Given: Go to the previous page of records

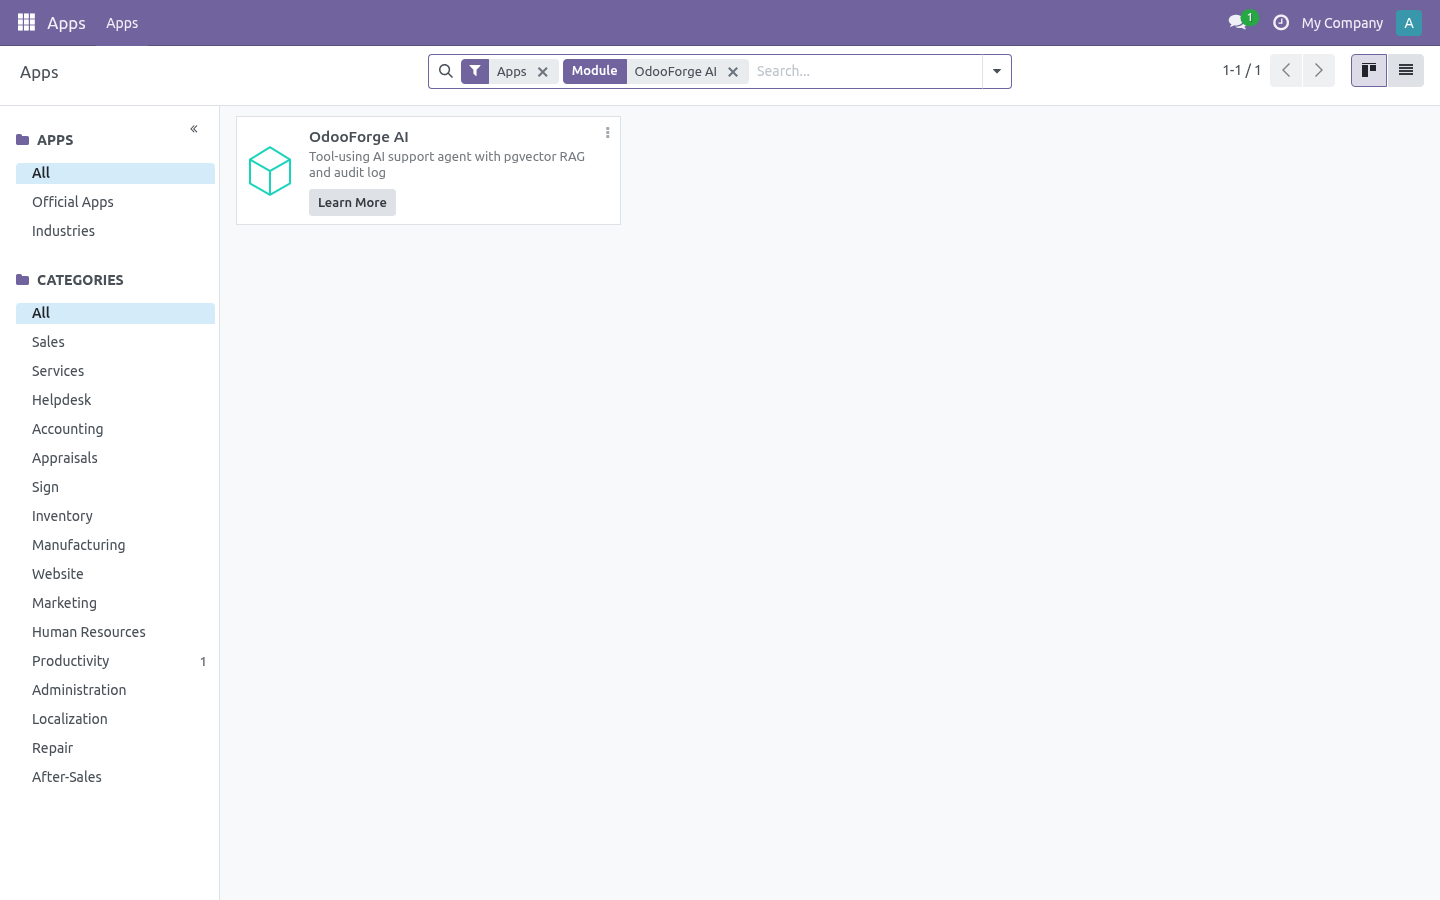Looking at the screenshot, I should point(1286,70).
